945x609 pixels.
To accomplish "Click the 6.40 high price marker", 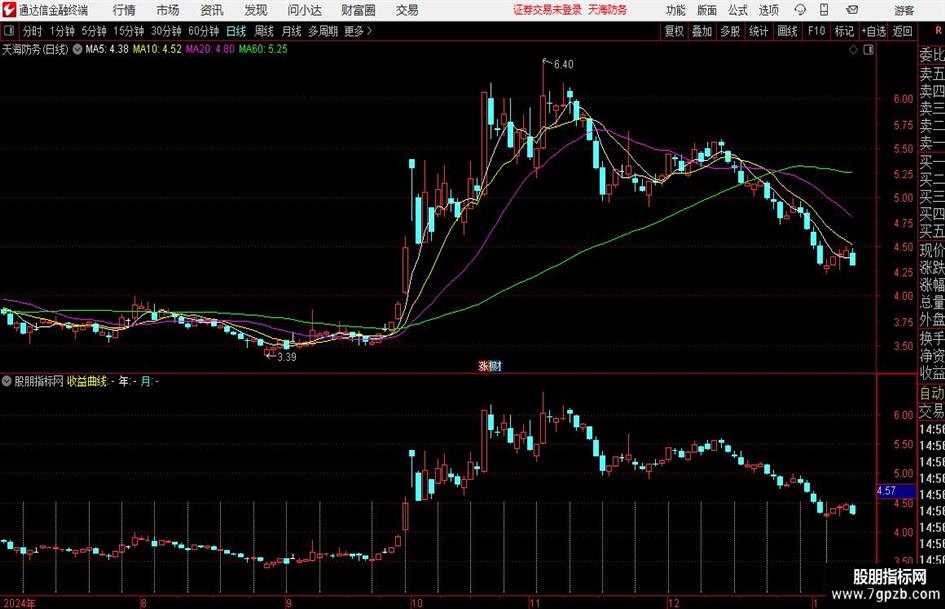I will (x=564, y=64).
